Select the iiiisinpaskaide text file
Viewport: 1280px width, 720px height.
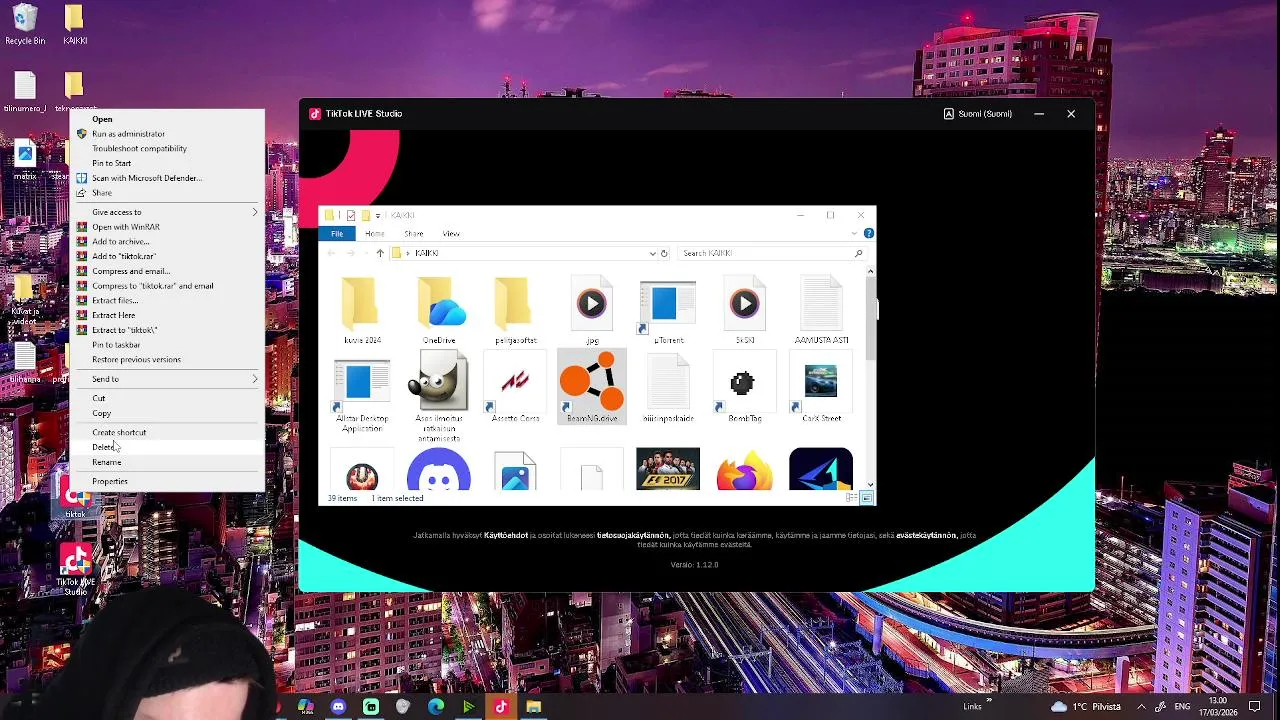tap(668, 386)
